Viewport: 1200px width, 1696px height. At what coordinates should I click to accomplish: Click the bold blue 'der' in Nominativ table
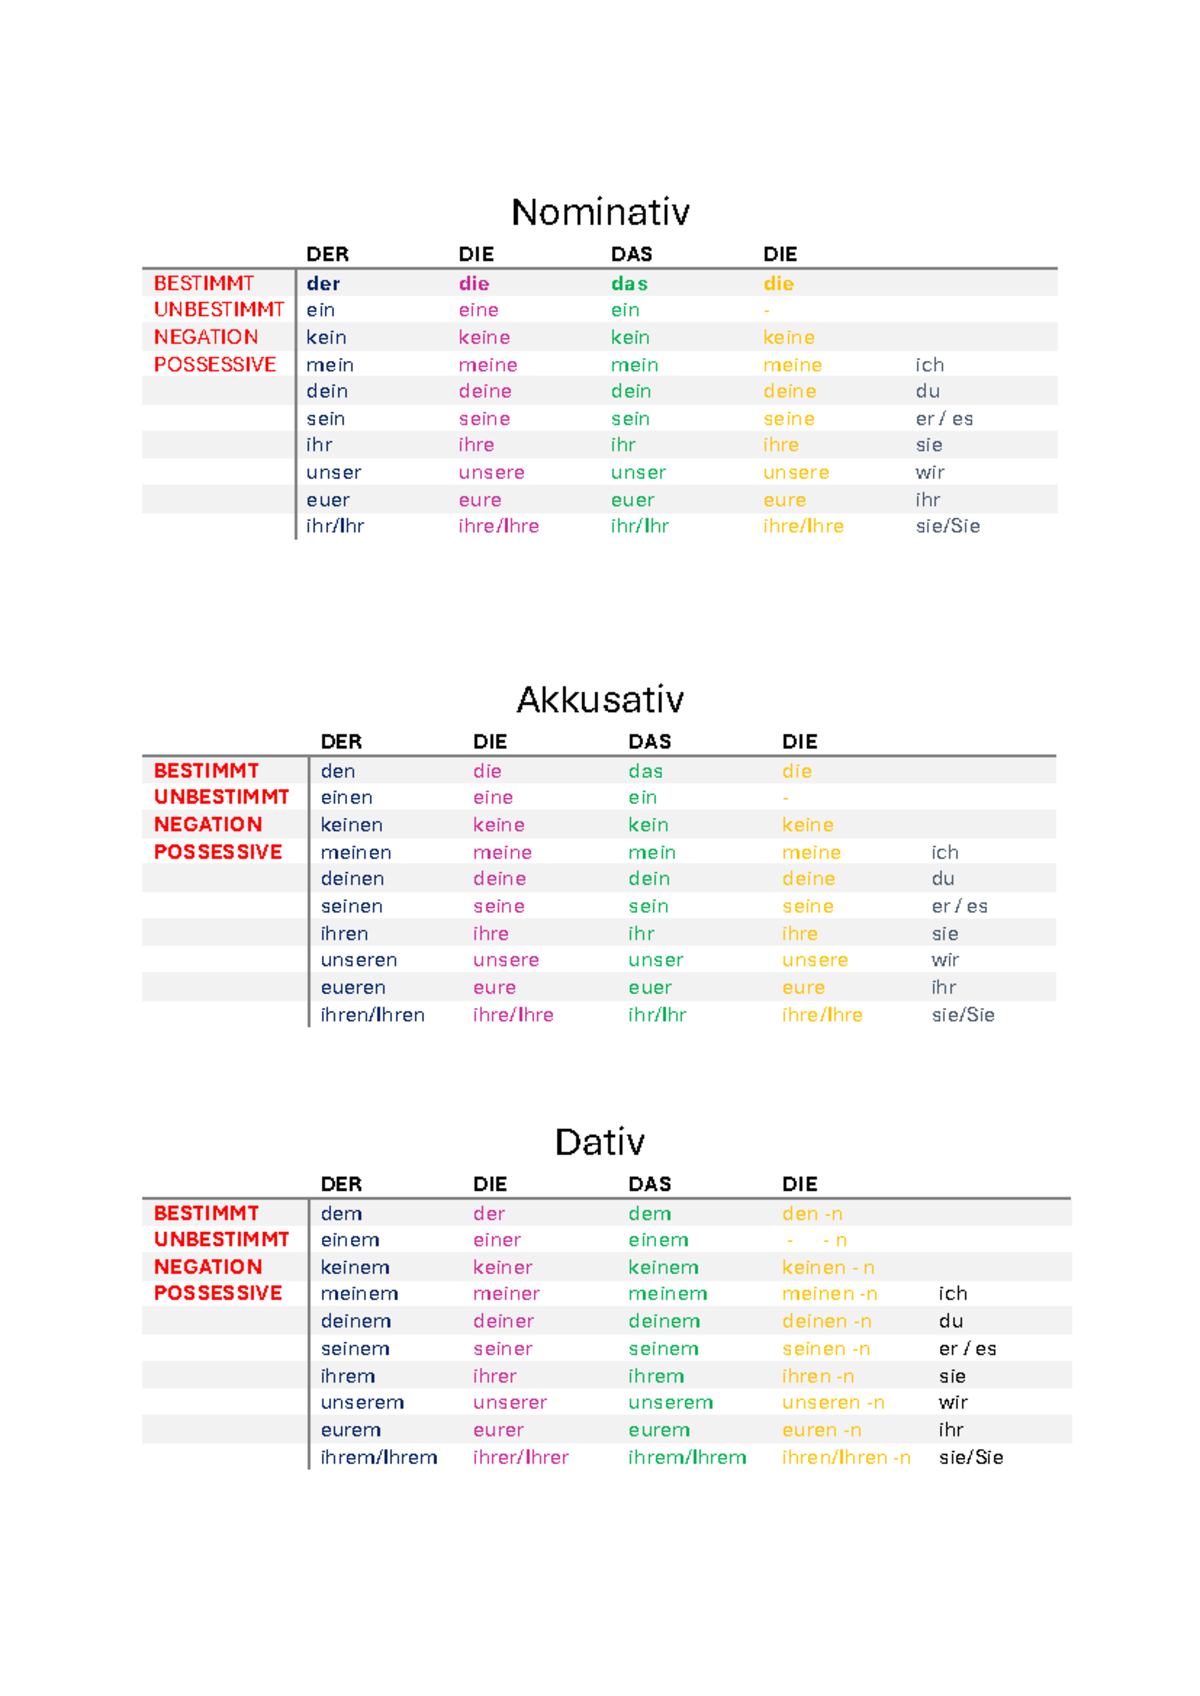(323, 284)
